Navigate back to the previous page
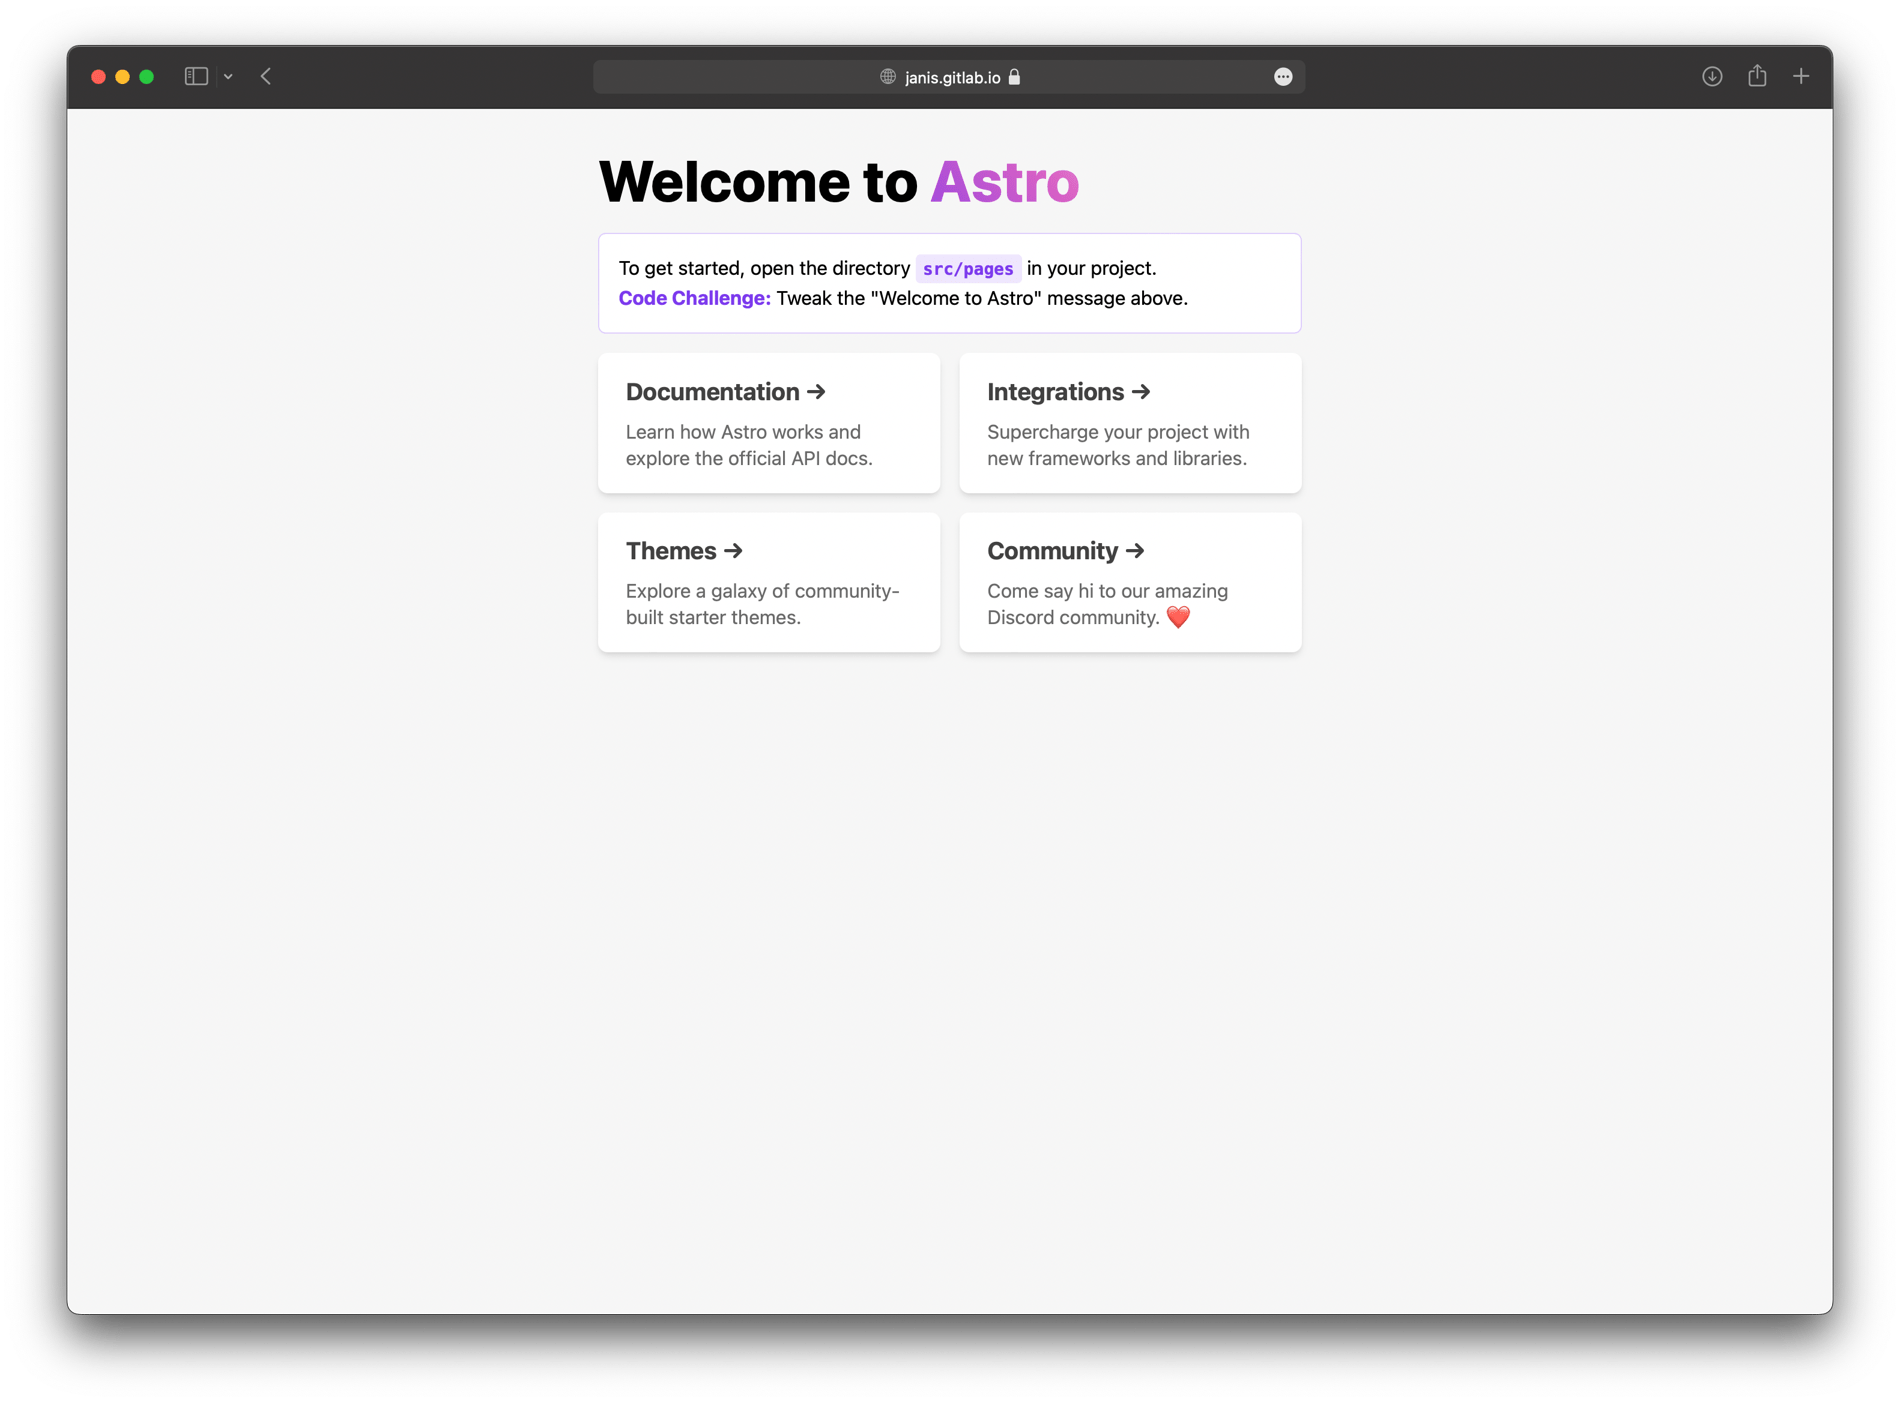1900x1403 pixels. (x=265, y=76)
